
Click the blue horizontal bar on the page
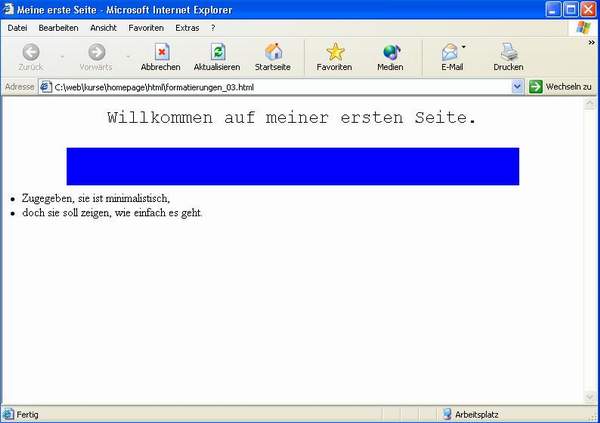coord(293,166)
